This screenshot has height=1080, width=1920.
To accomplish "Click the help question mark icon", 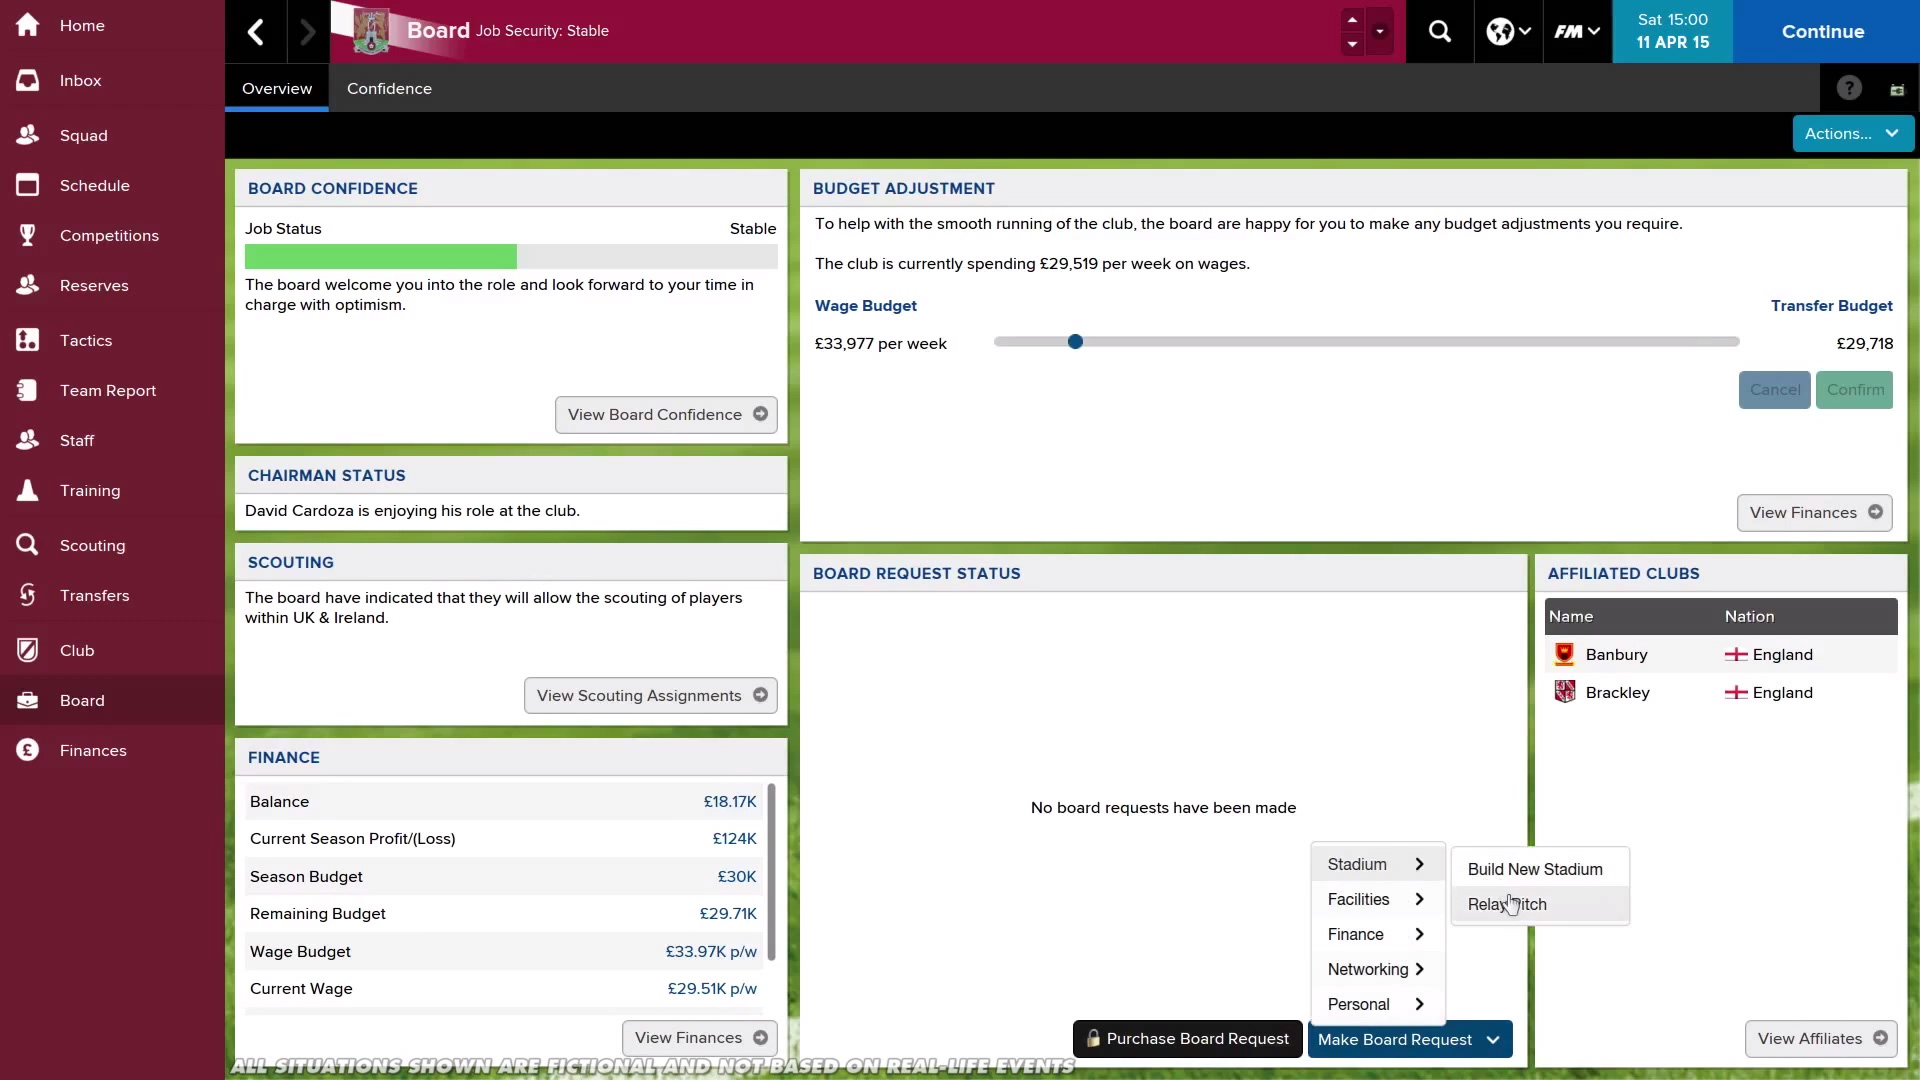I will (1849, 88).
